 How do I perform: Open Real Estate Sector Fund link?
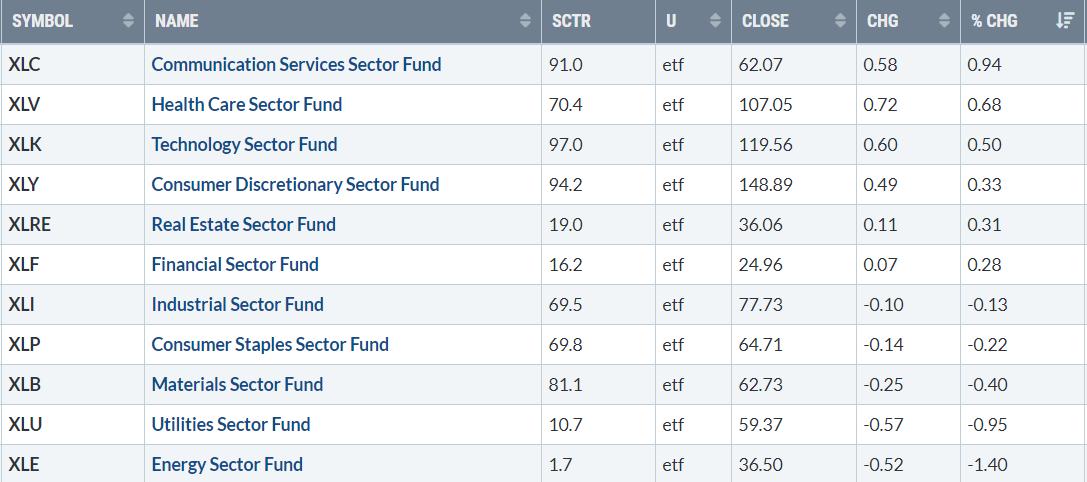click(243, 225)
